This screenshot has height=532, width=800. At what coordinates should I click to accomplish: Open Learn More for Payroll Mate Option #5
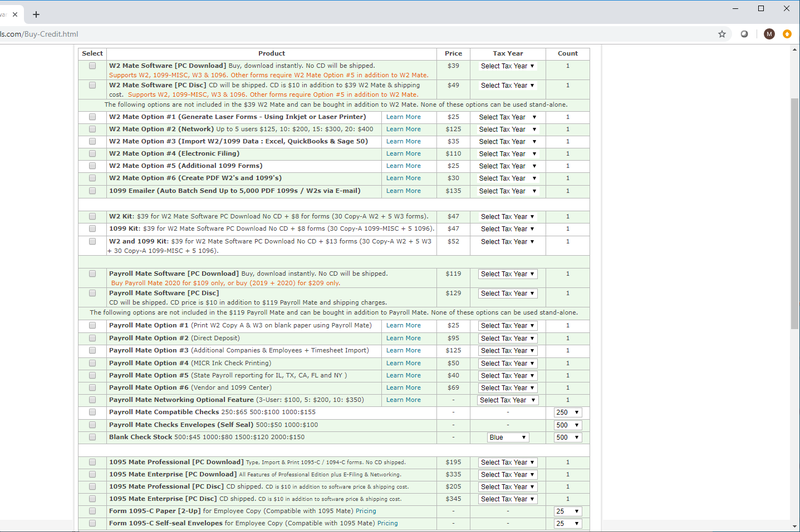(404, 375)
